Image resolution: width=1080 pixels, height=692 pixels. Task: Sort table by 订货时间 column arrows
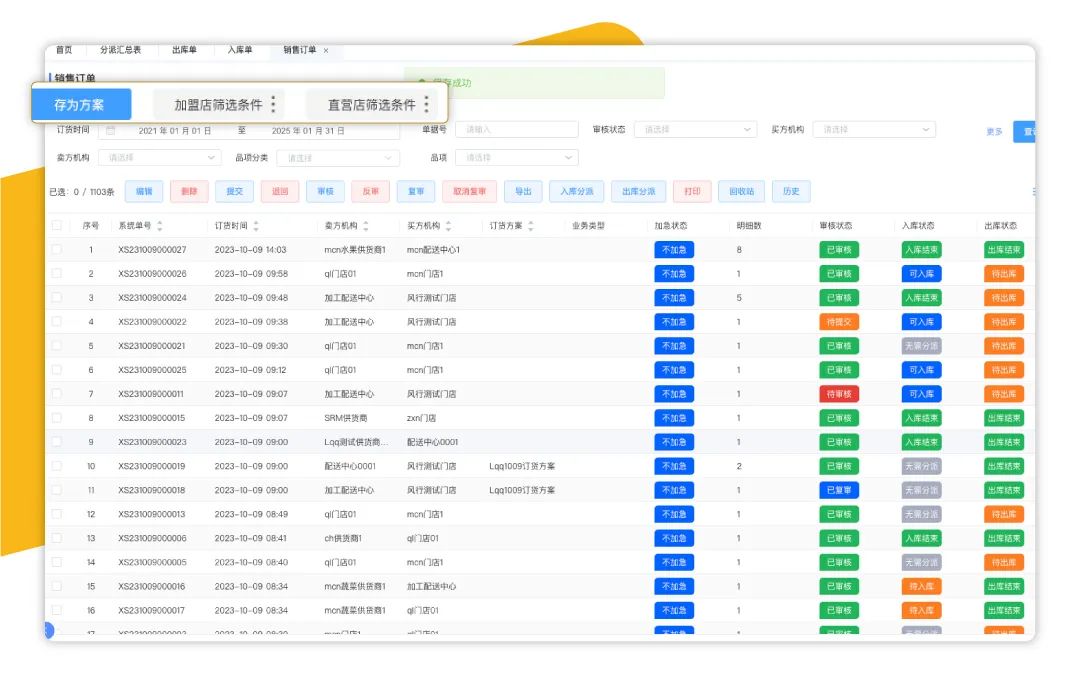(256, 226)
